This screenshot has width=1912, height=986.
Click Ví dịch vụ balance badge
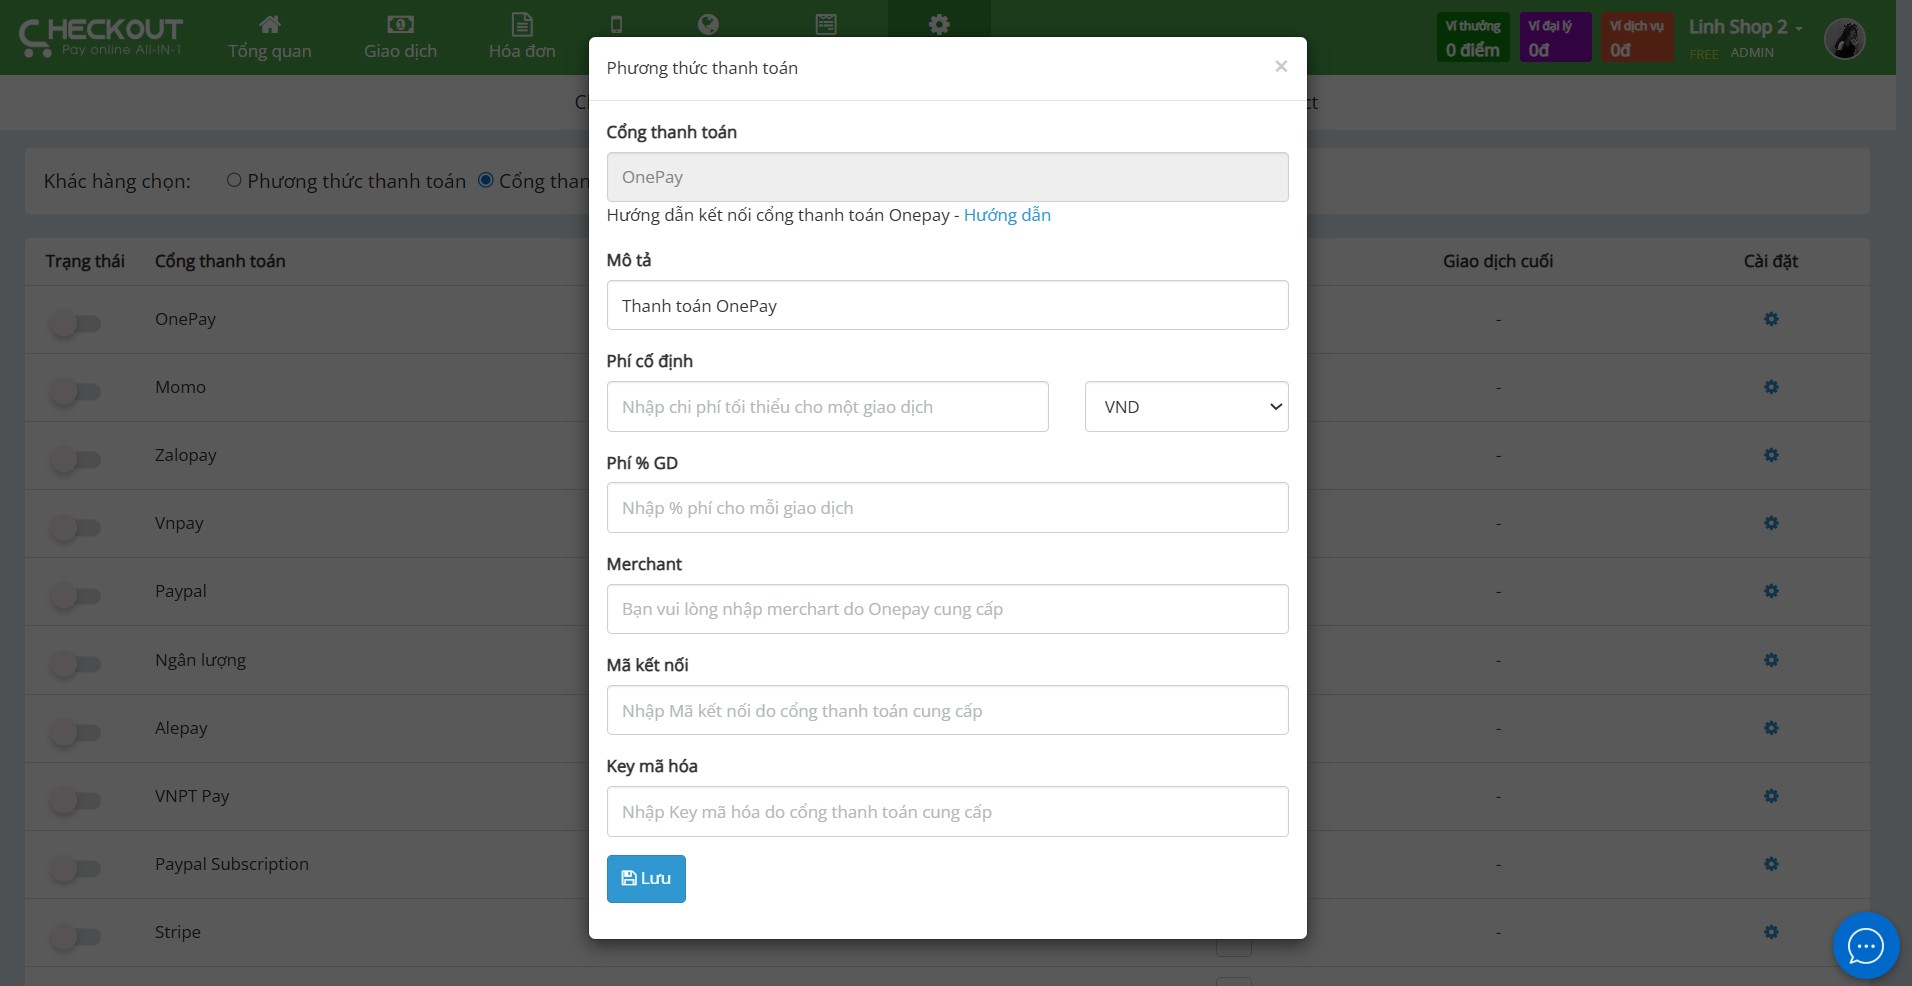pos(1637,38)
